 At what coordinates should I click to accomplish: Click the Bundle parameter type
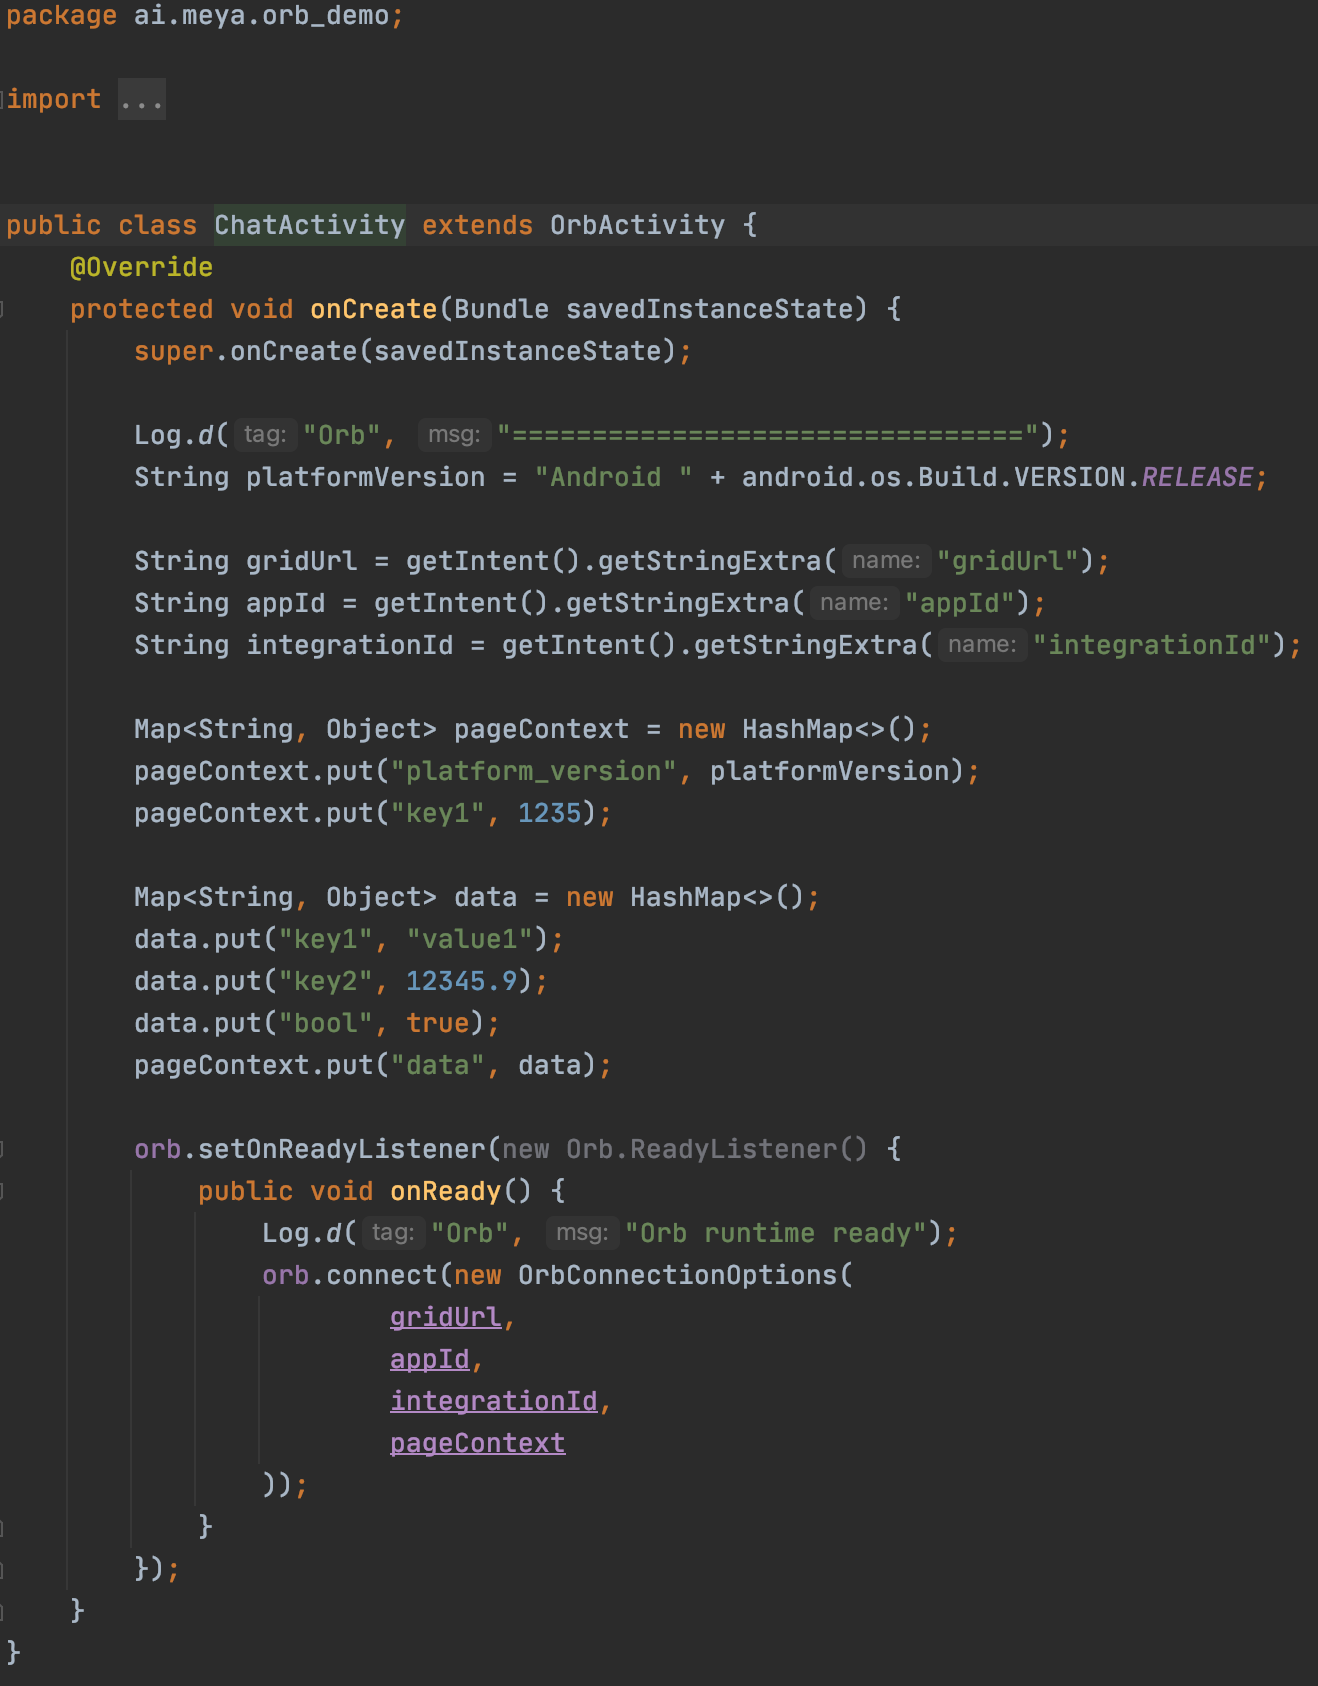[501, 309]
